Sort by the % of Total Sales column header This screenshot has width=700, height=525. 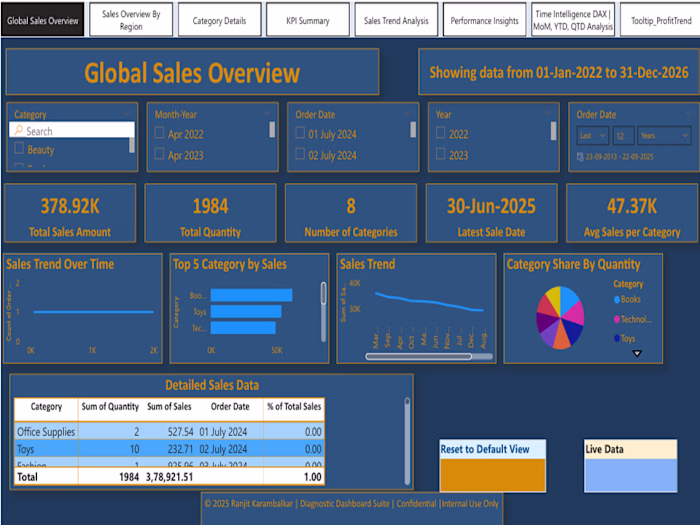[294, 407]
